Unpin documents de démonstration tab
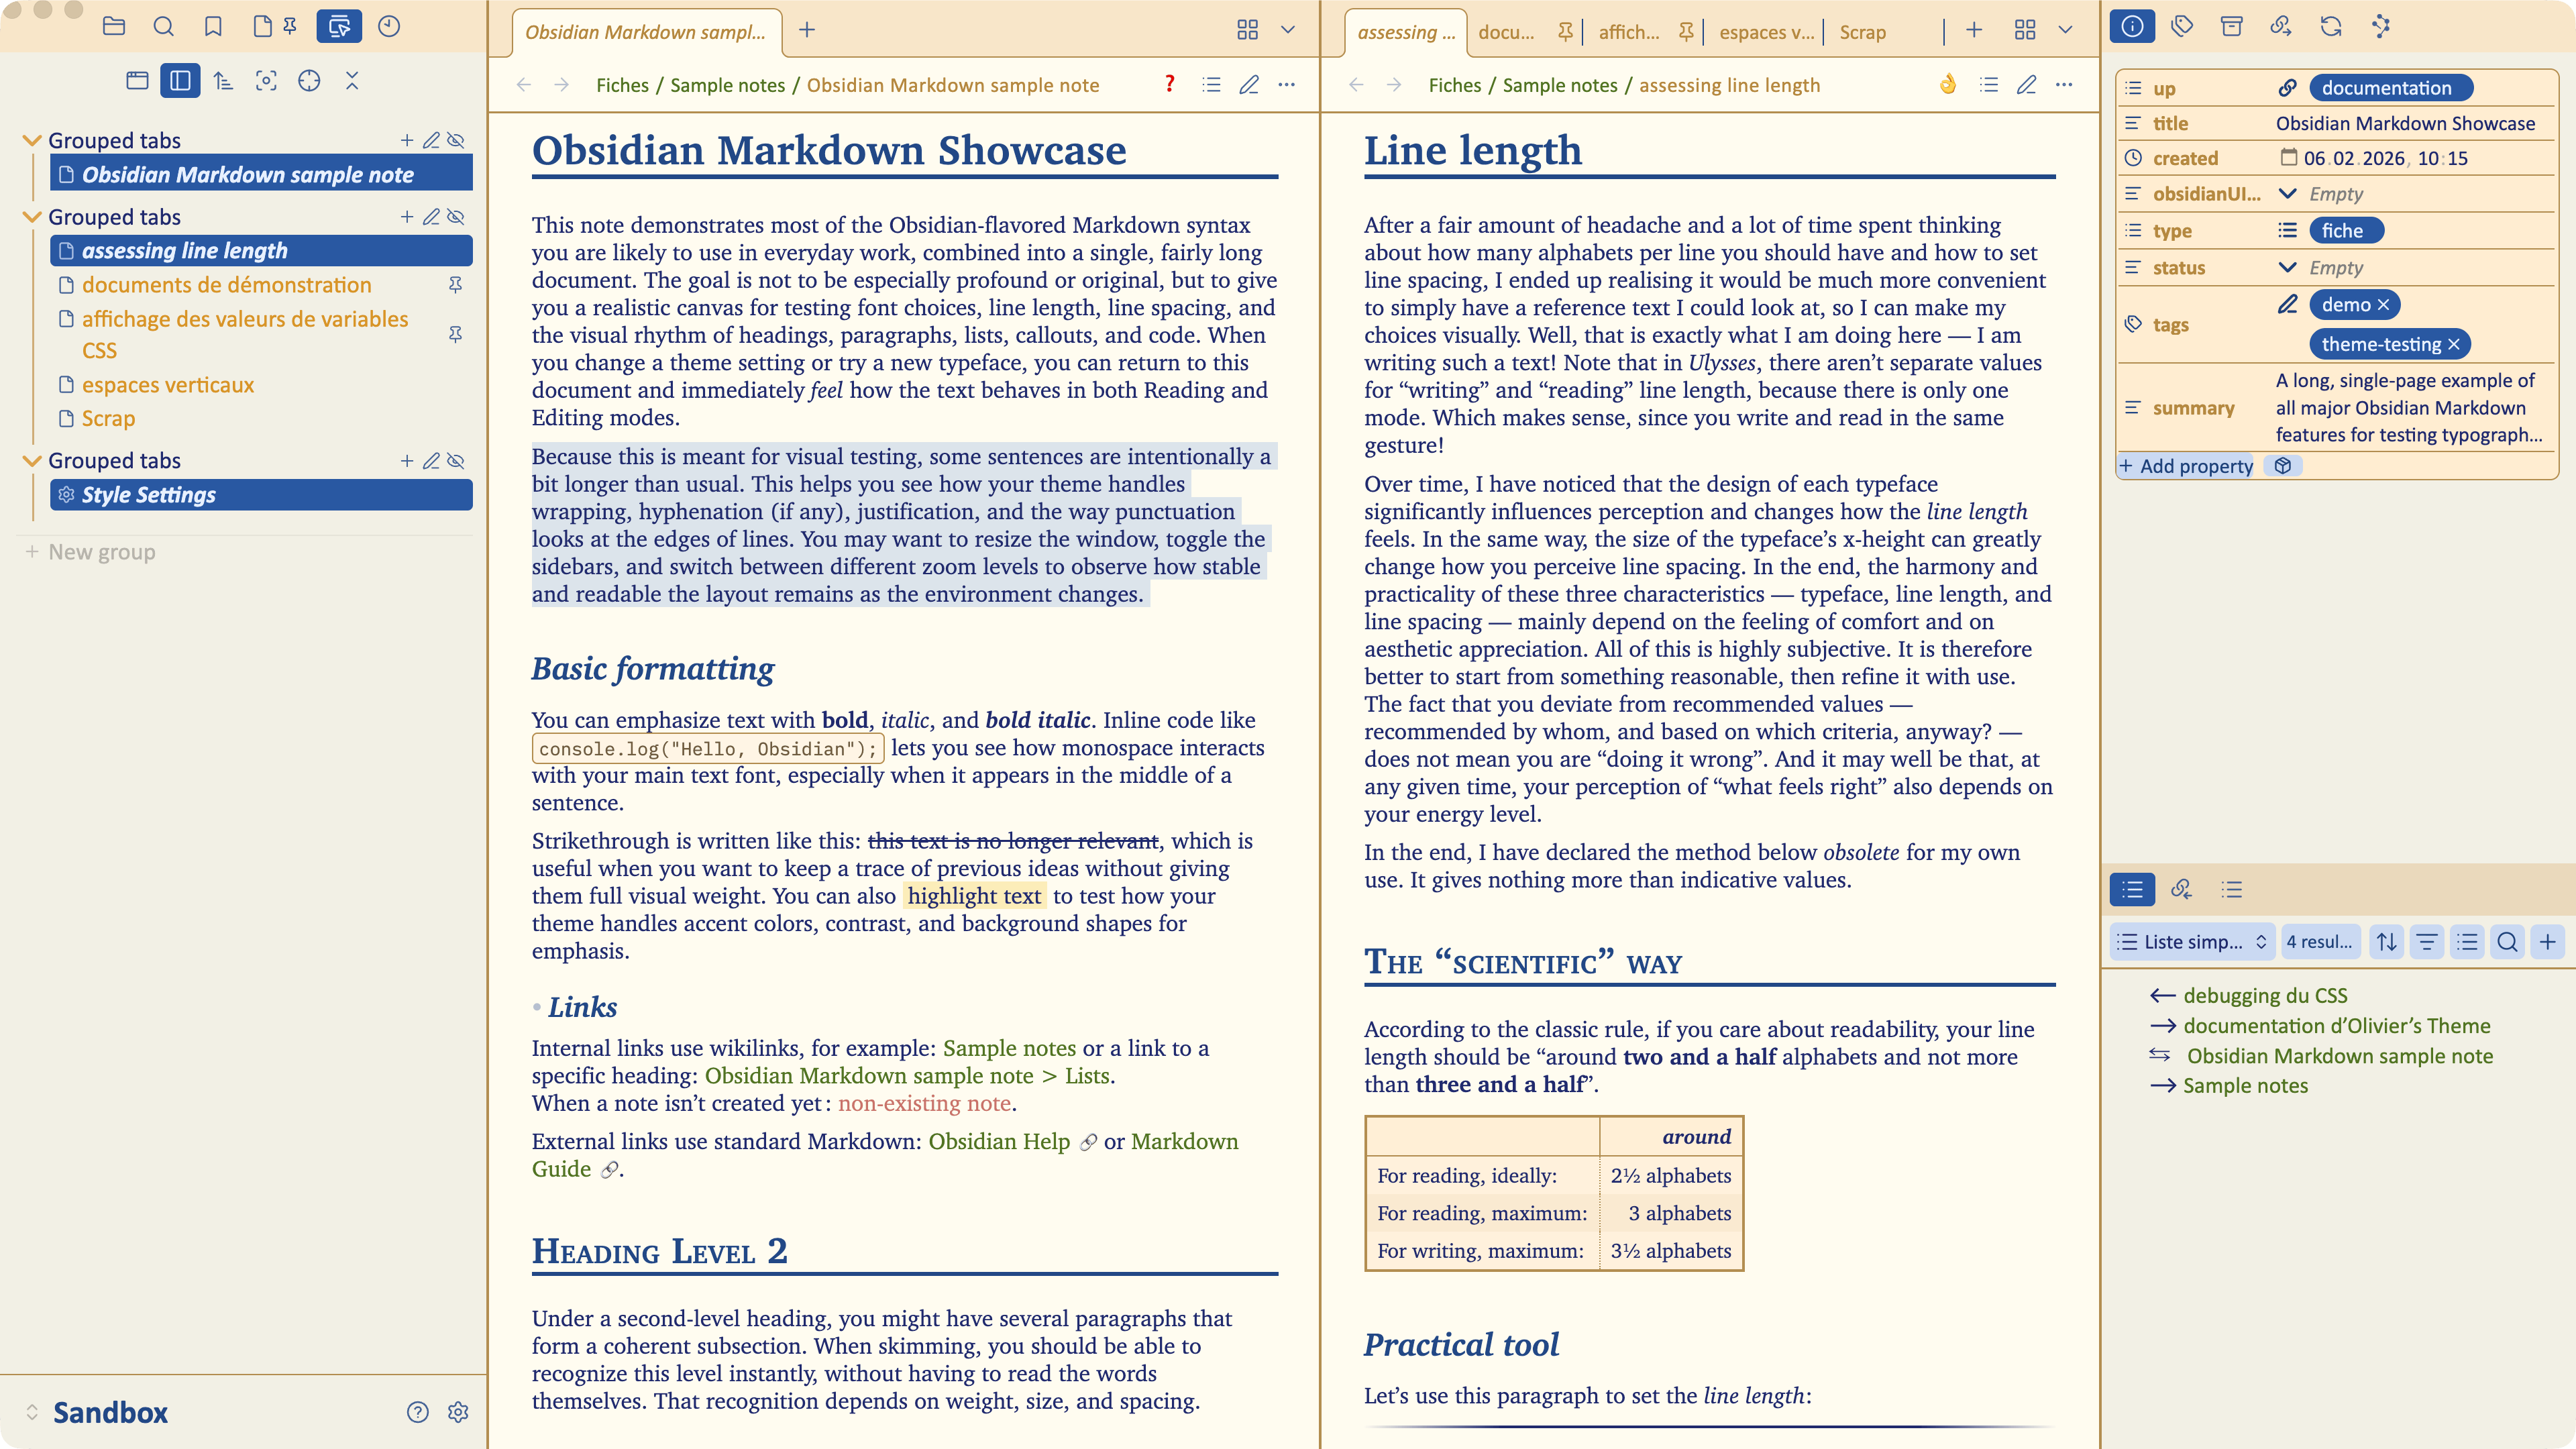2576x1449 pixels. [x=456, y=285]
